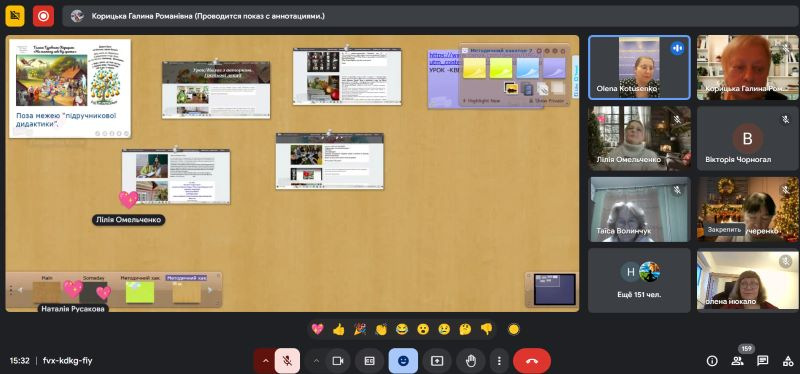Show the participants list

pyautogui.click(x=737, y=361)
